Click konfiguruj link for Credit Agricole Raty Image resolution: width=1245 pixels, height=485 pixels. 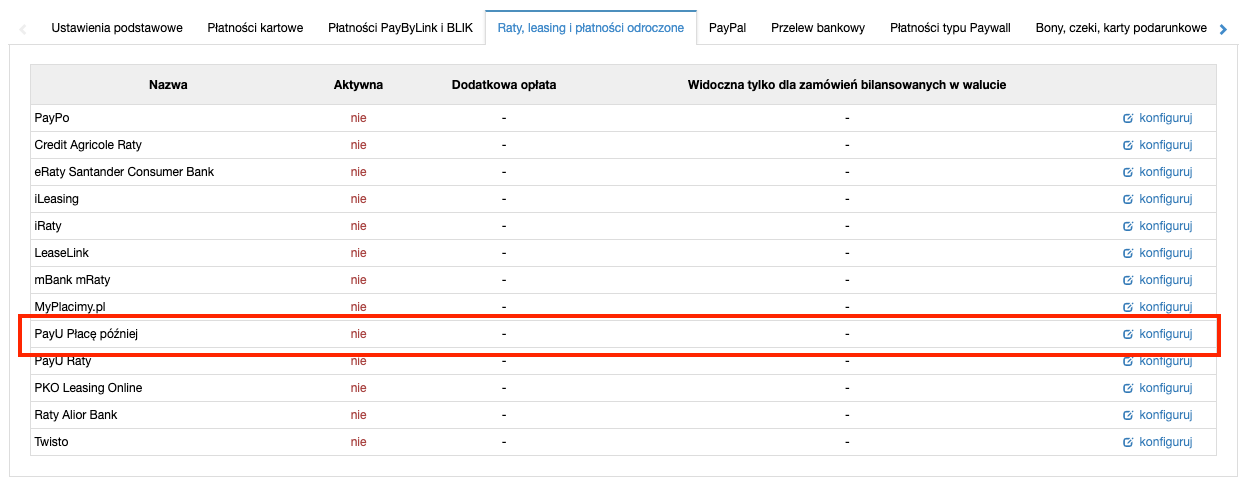(x=1166, y=145)
